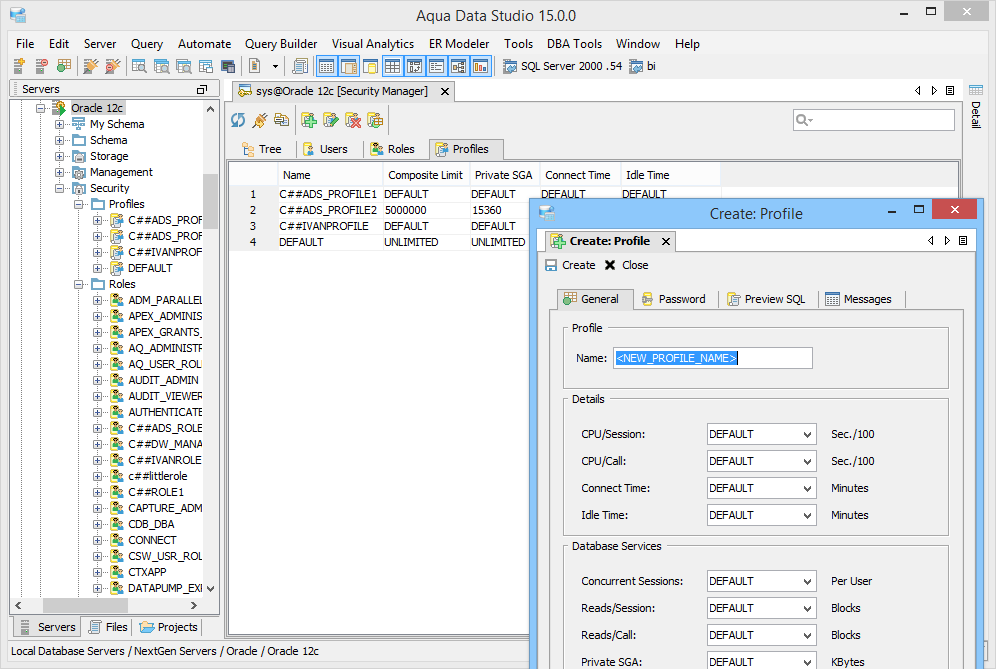The width and height of the screenshot is (996, 669).
Task: Open the Reads/Session dropdown
Action: pyautogui.click(x=762, y=608)
